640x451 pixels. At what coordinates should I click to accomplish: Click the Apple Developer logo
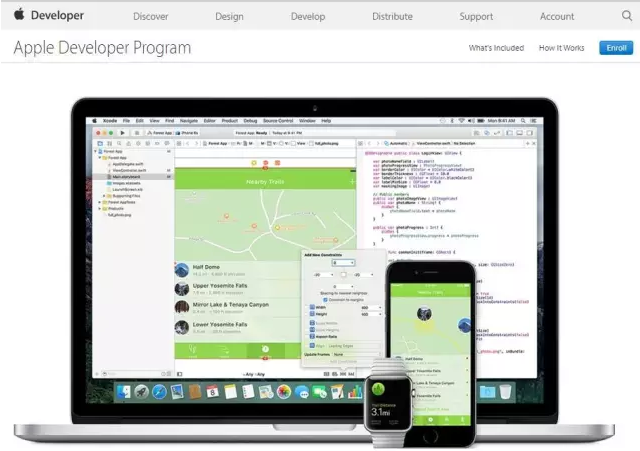[x=49, y=15]
